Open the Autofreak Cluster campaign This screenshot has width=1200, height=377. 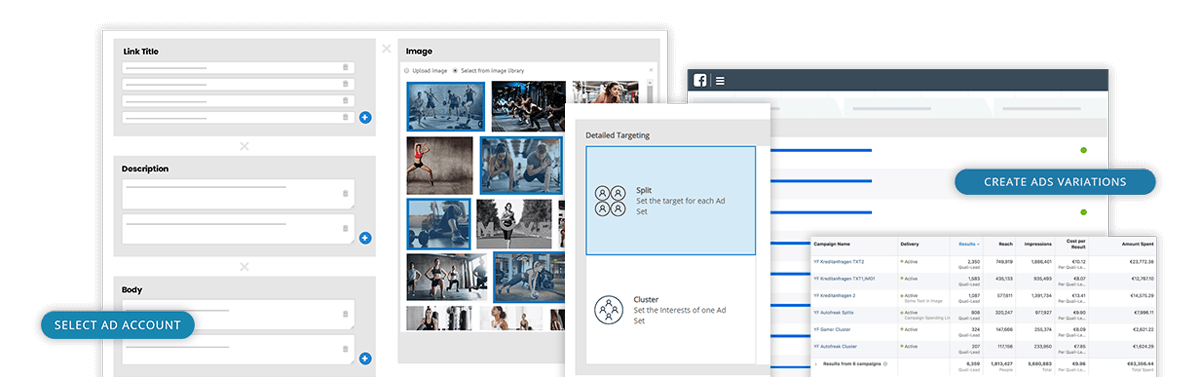tap(835, 348)
